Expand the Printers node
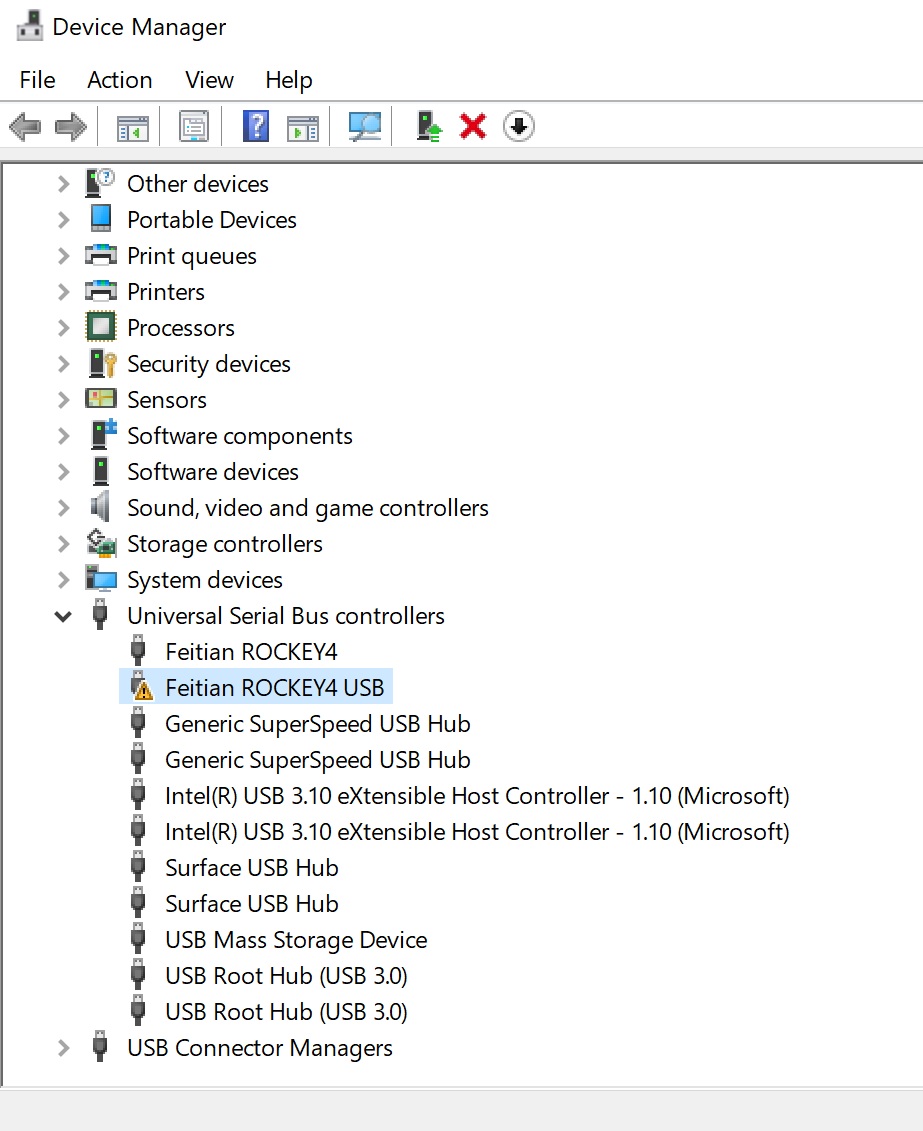The width and height of the screenshot is (923, 1131). (x=63, y=292)
